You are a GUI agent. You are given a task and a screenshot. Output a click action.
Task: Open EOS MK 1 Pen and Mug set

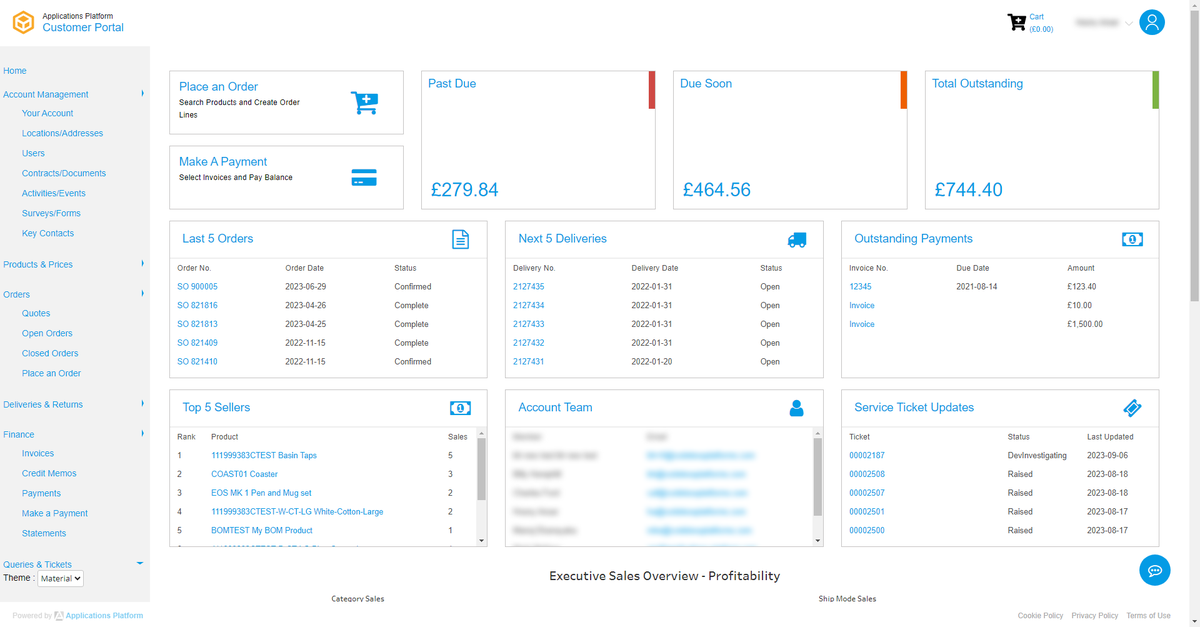coord(261,493)
